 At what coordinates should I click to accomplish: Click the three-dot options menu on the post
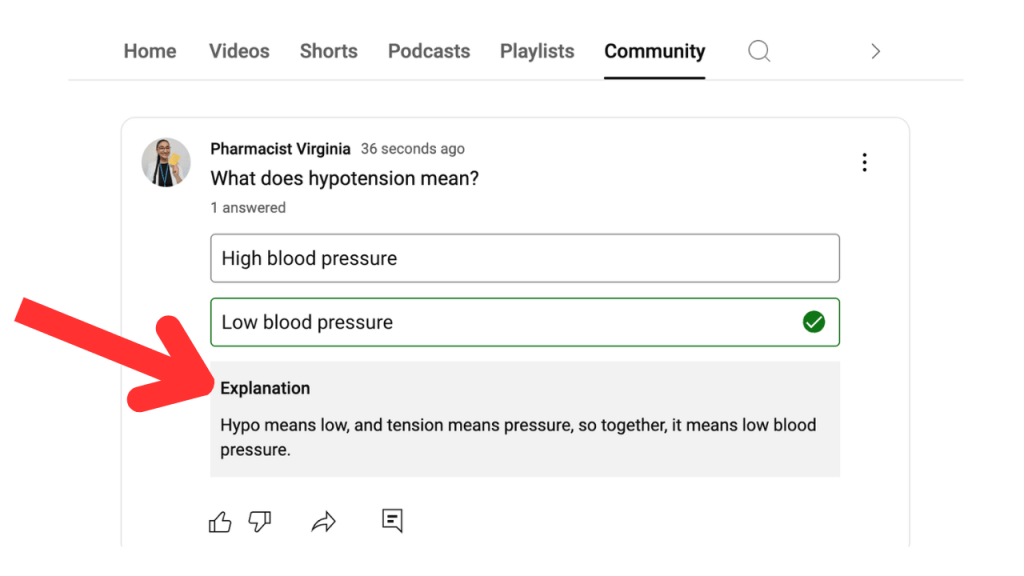coord(864,162)
